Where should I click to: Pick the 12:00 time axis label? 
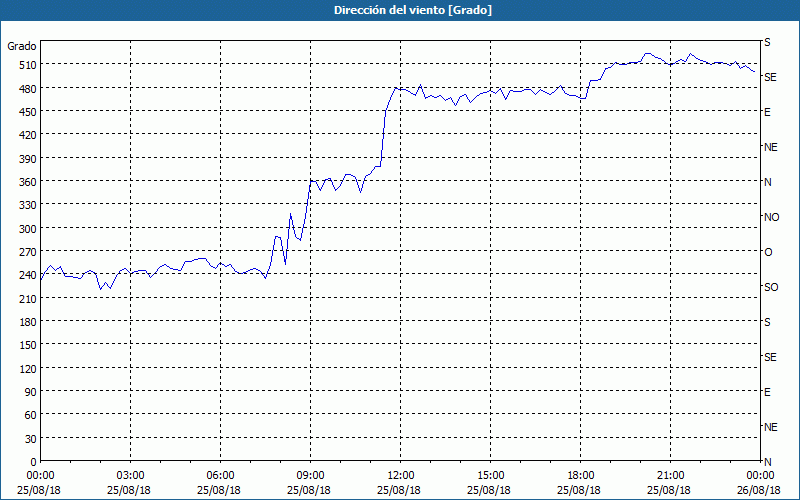(x=401, y=476)
